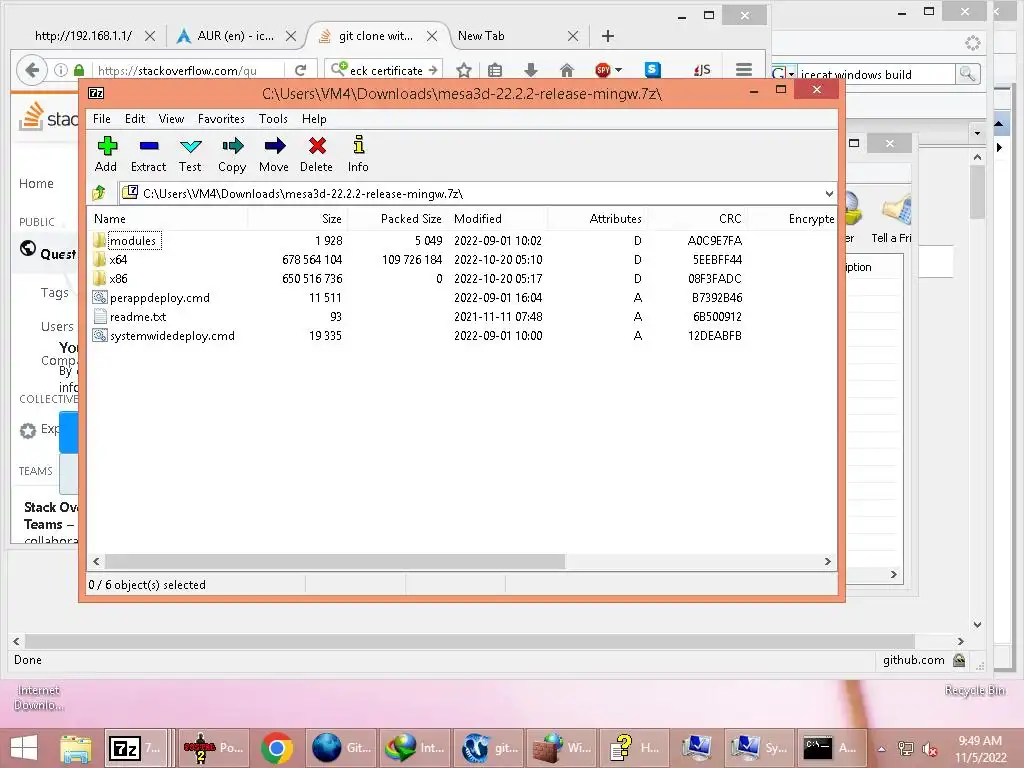This screenshot has width=1024, height=768.
Task: Open the Help menu in 7-Zip
Action: coord(314,119)
